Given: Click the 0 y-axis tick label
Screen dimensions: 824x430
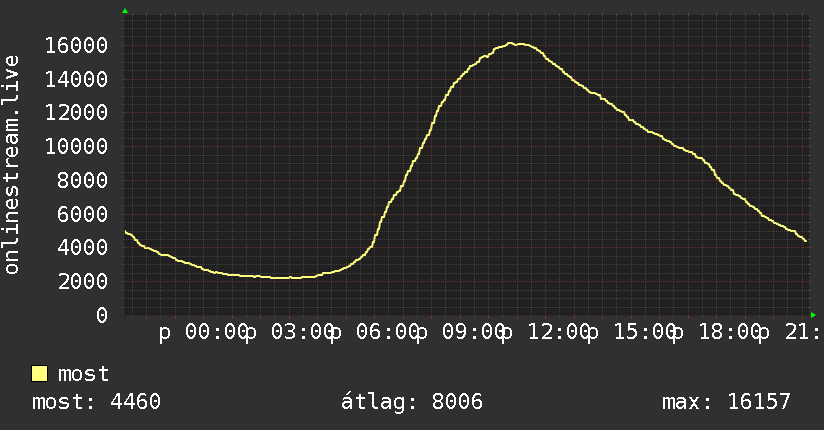Looking at the screenshot, I should pos(102,315).
